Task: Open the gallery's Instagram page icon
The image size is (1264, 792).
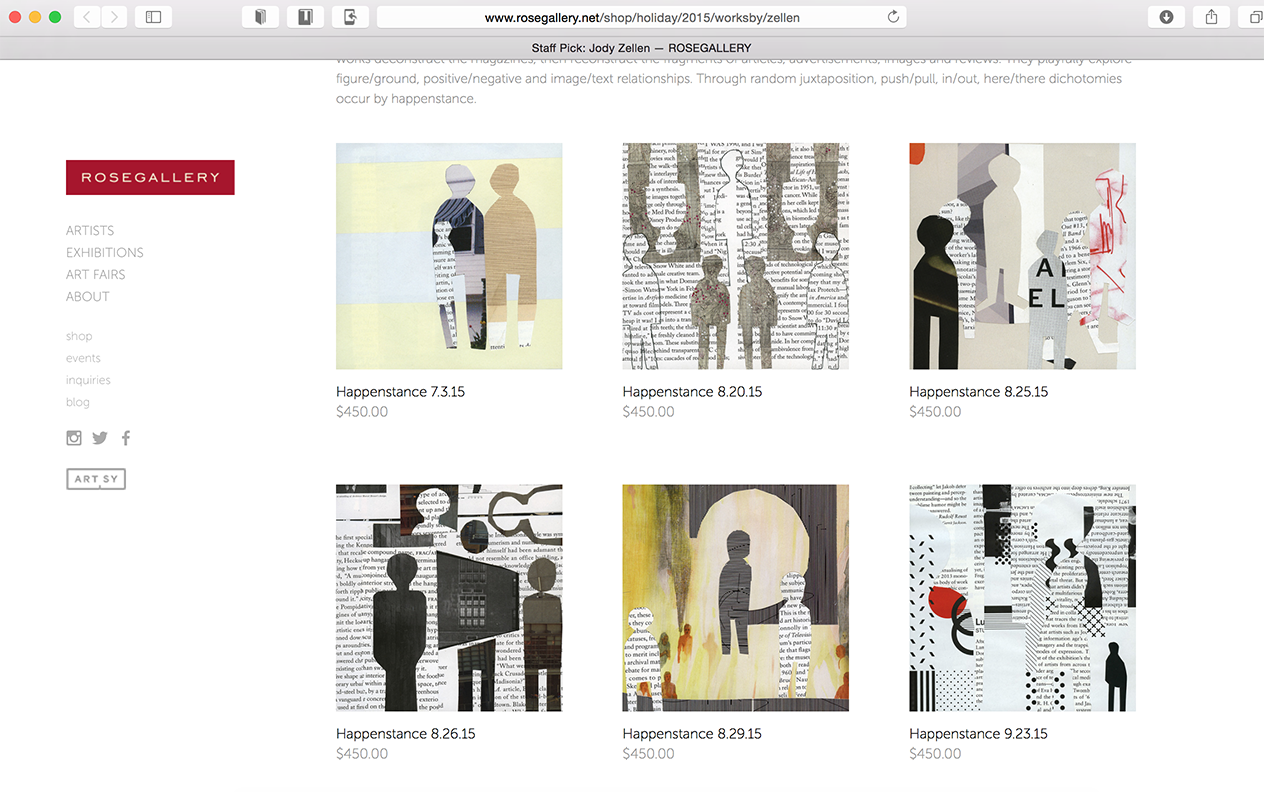Action: click(74, 438)
